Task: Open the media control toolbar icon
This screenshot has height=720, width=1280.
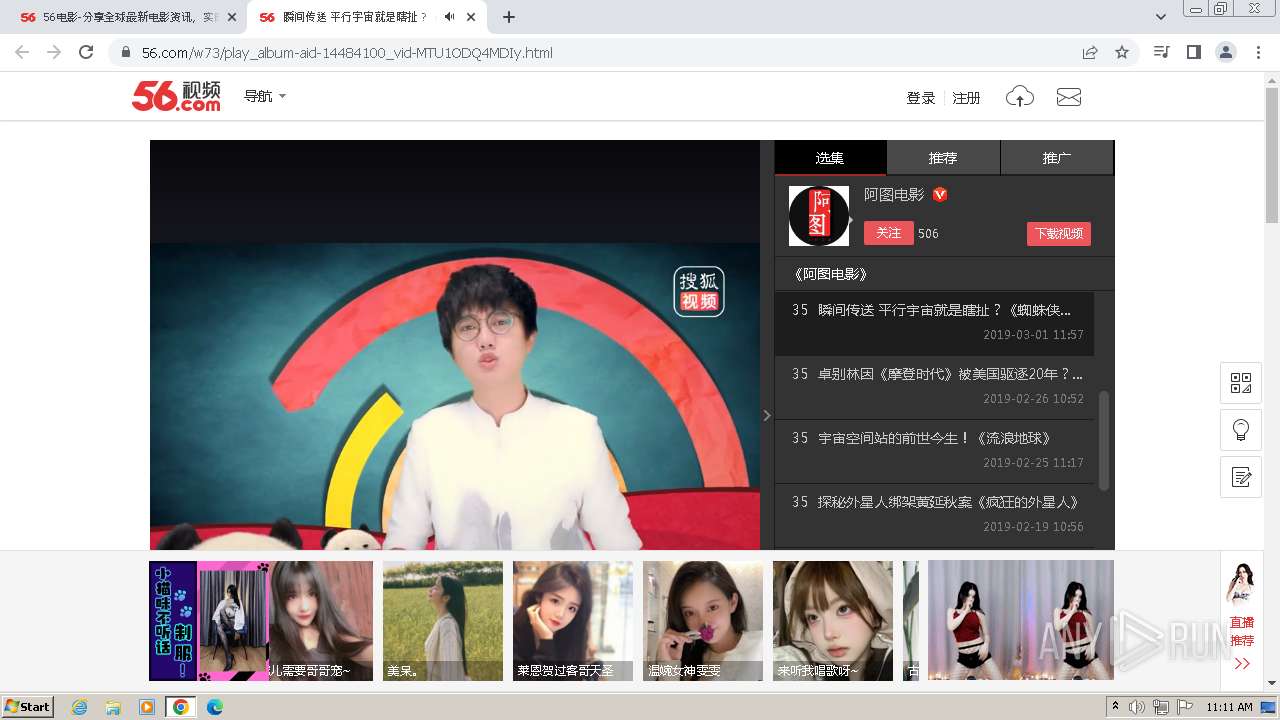Action: [x=1162, y=52]
